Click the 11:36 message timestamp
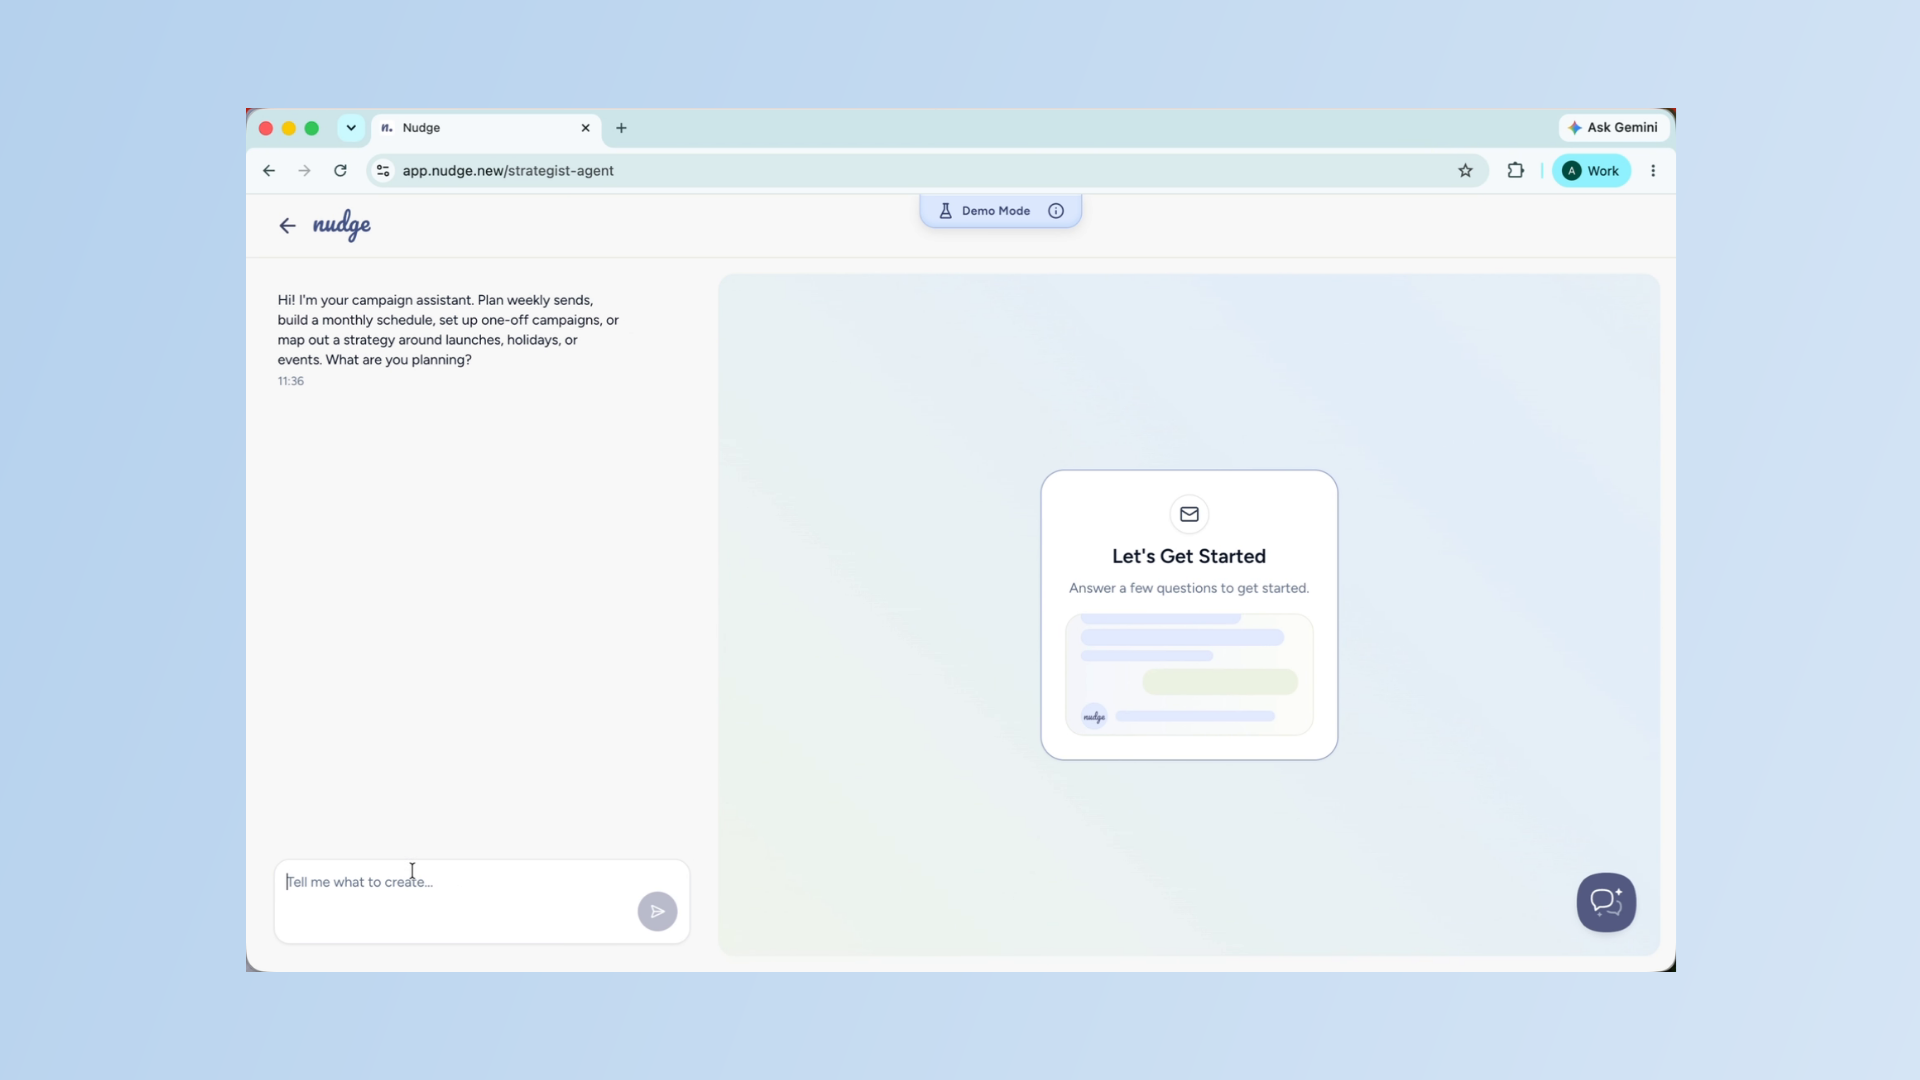Screen dimensions: 1920x1080 (291, 381)
